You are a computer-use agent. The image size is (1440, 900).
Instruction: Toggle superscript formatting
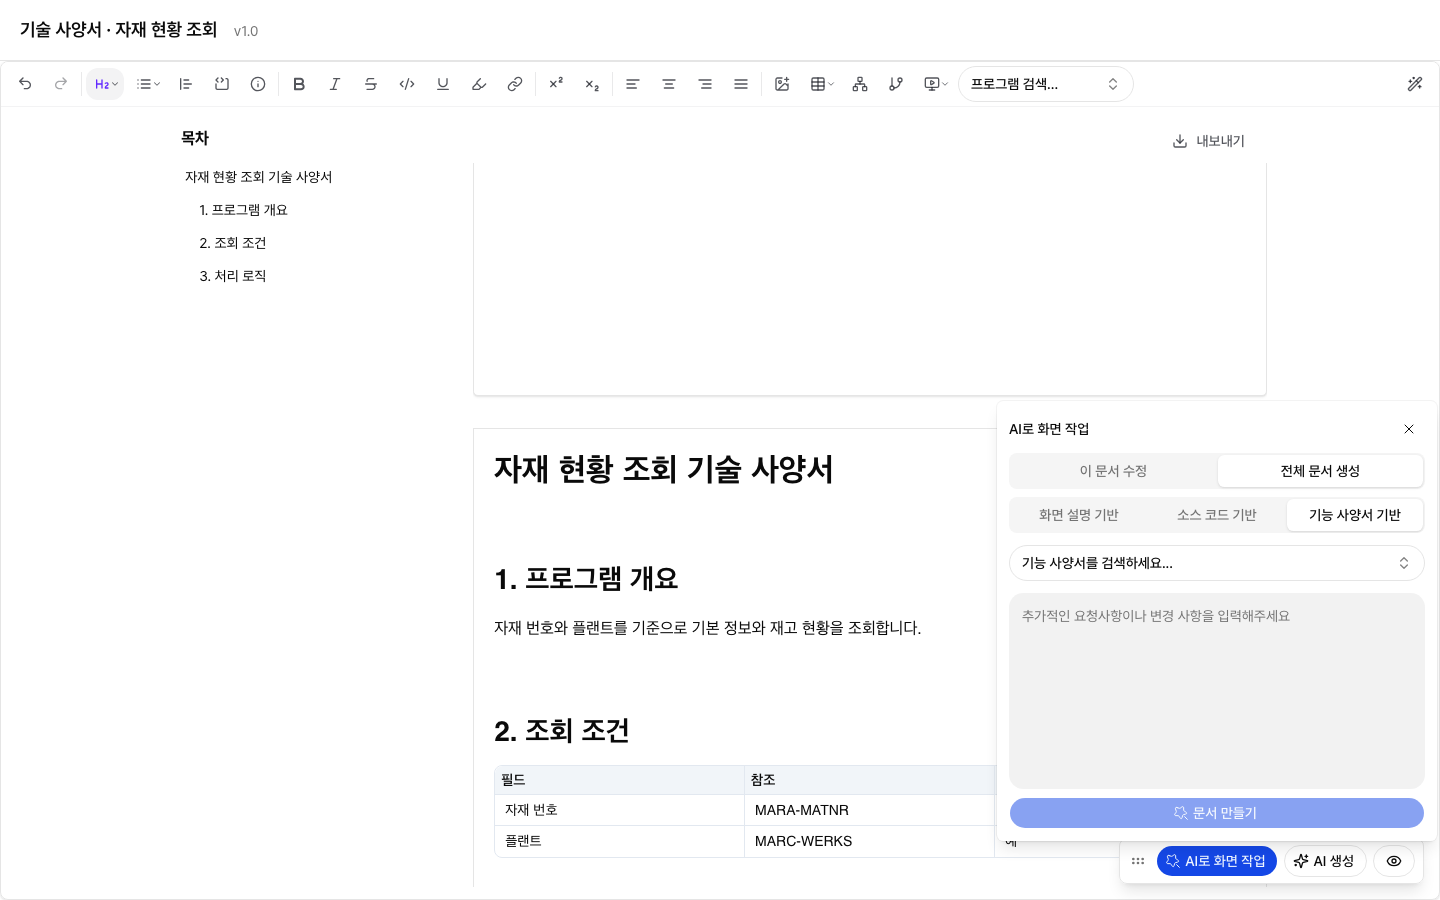tap(556, 84)
